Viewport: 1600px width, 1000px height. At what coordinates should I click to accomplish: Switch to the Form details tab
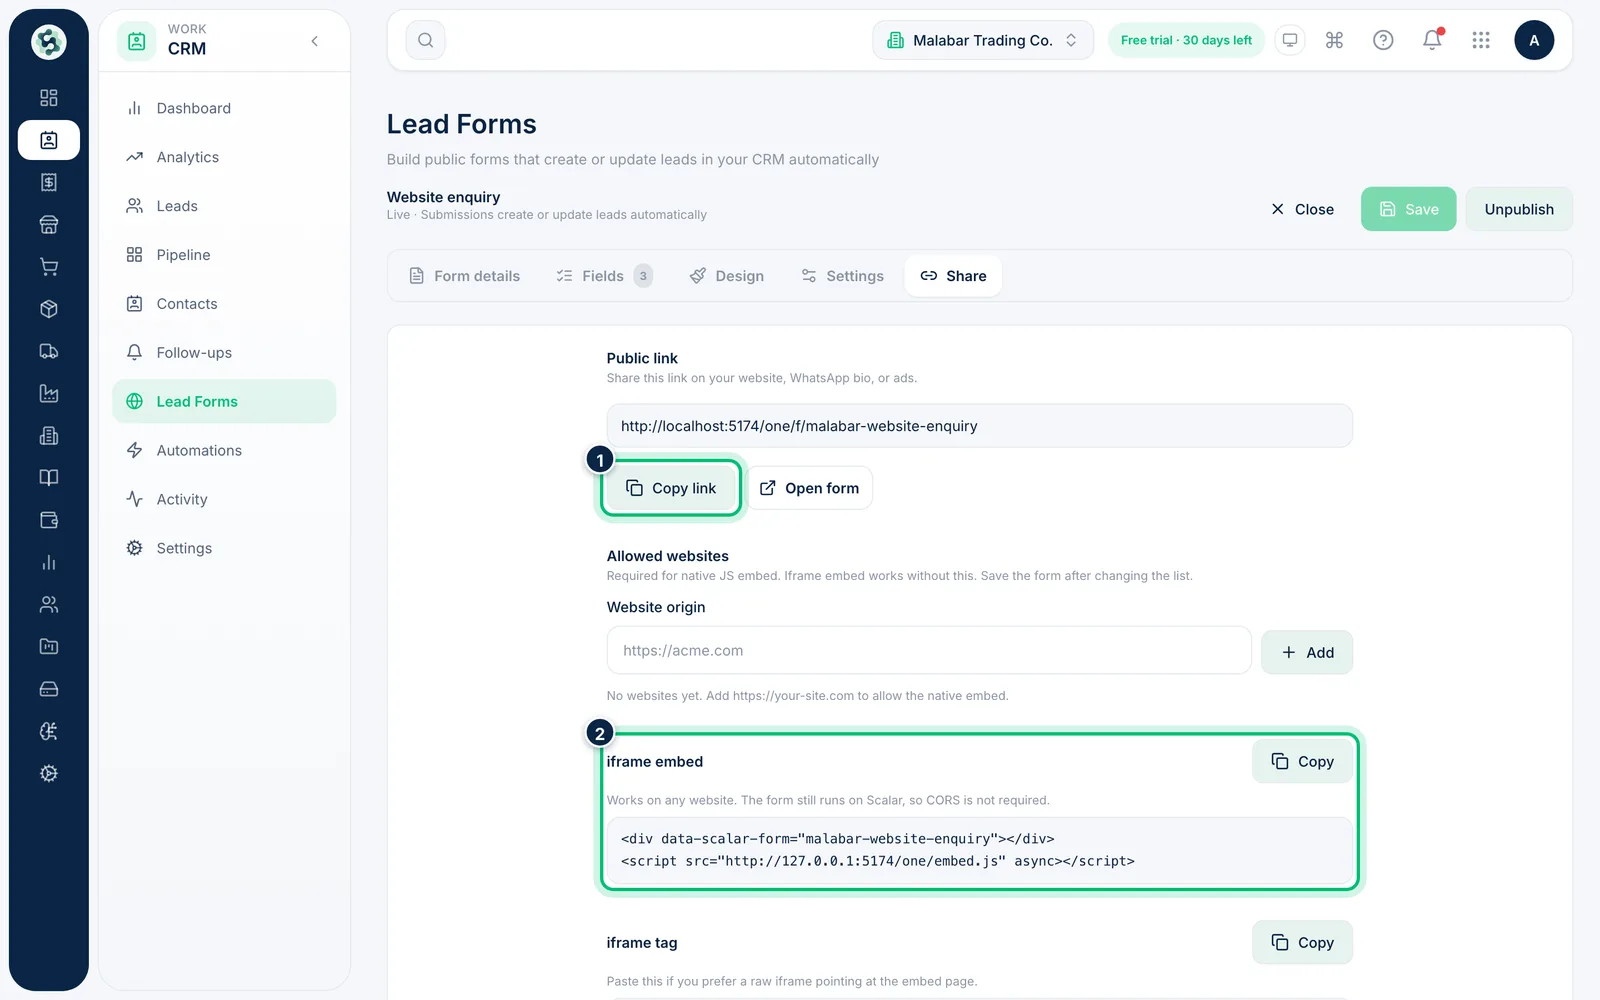[465, 276]
